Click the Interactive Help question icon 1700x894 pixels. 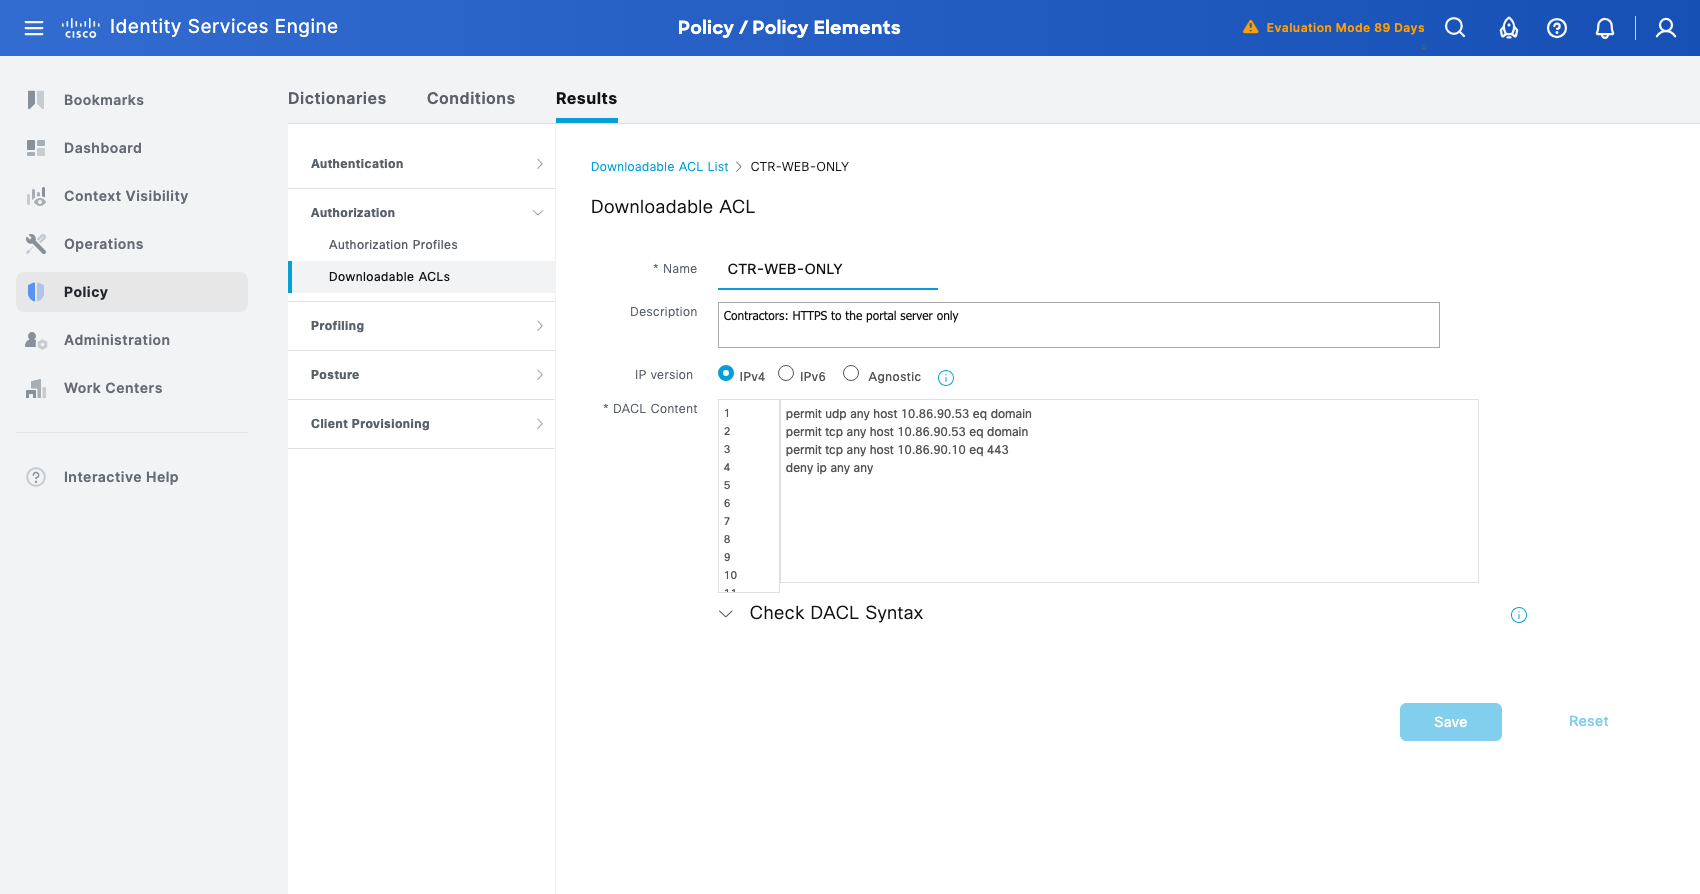[36, 477]
